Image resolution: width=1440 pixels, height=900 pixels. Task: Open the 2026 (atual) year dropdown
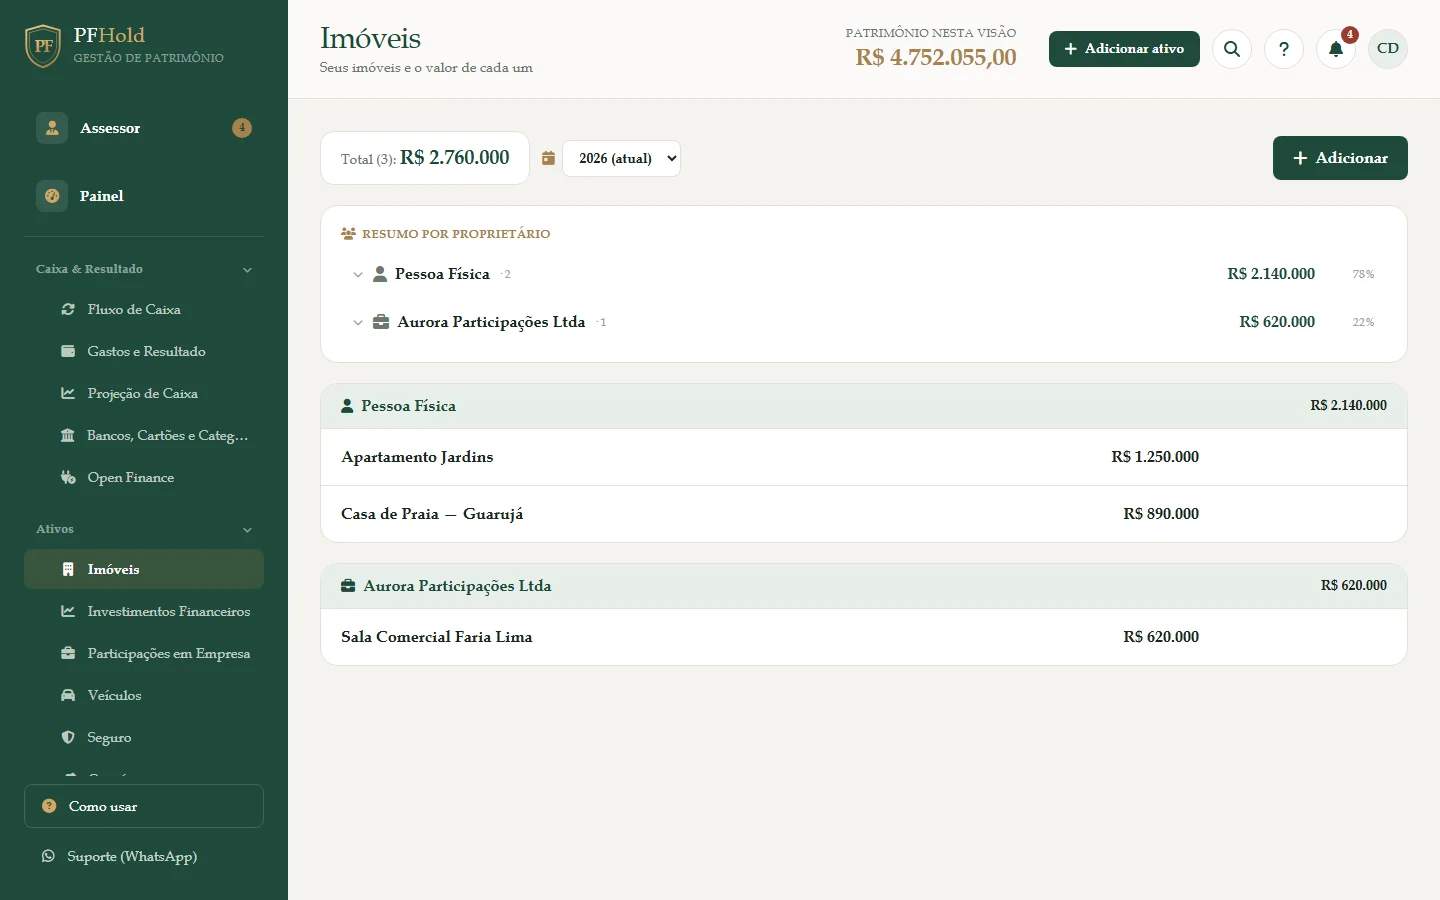[x=622, y=158]
